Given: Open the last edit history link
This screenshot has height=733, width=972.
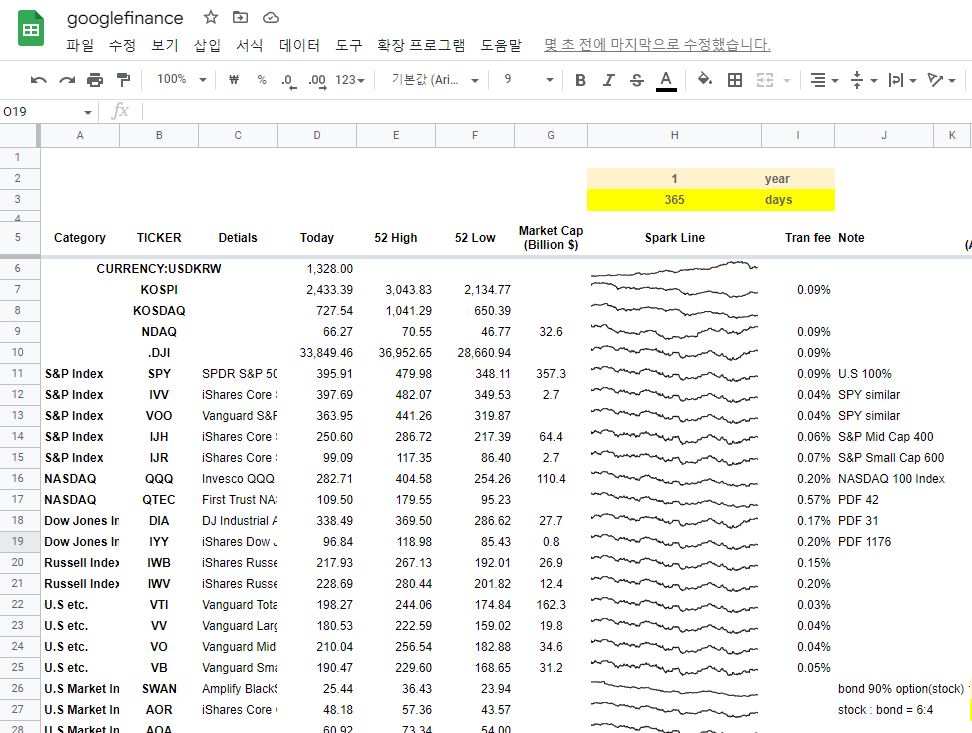Looking at the screenshot, I should tap(657, 45).
